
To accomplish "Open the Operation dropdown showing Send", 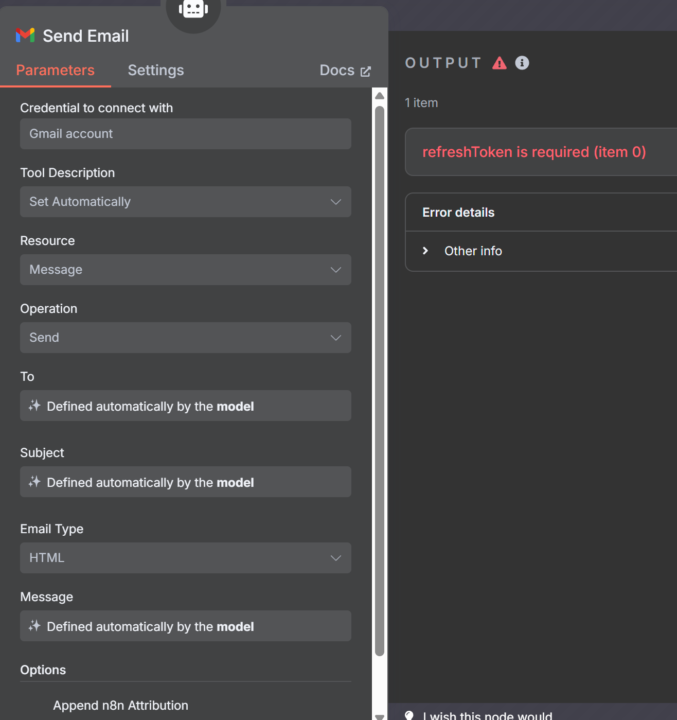I will pos(185,338).
